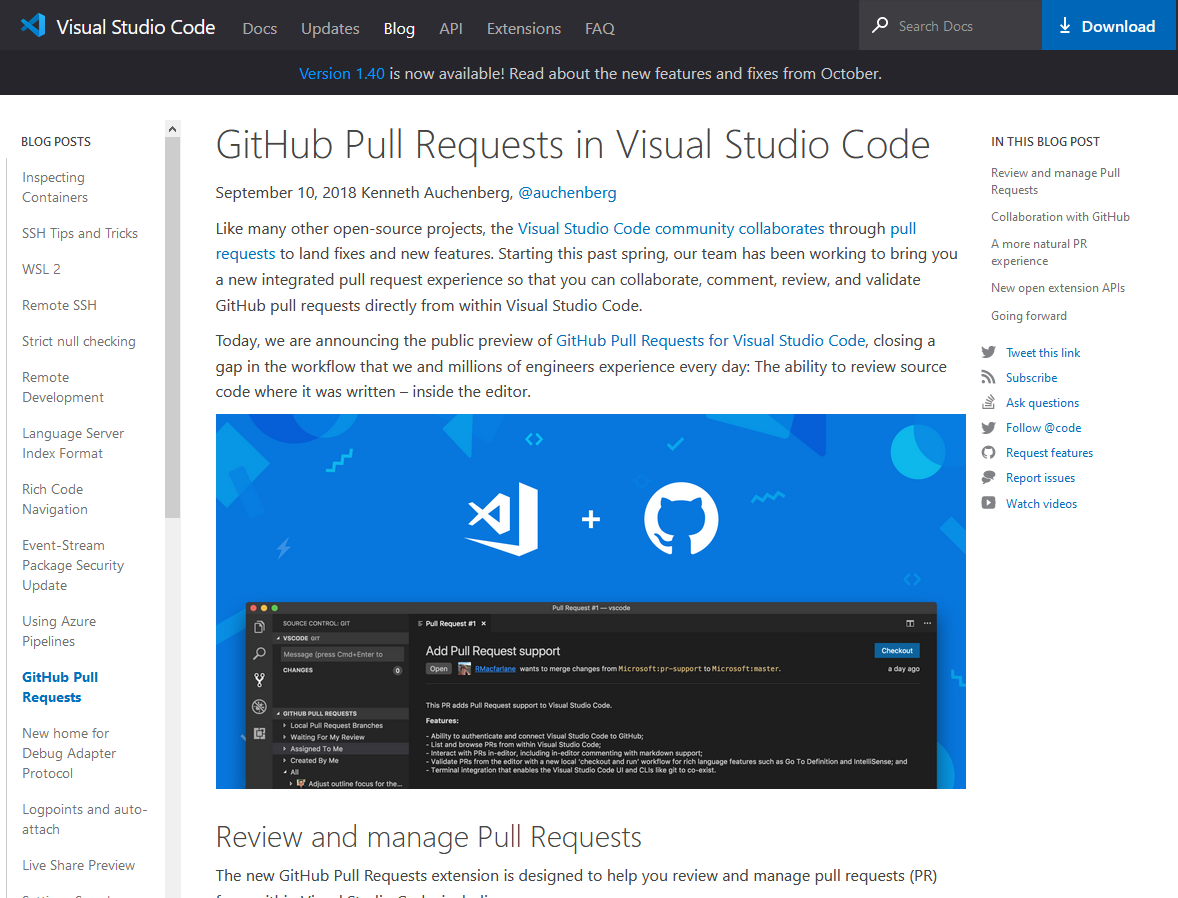This screenshot has width=1178, height=898.
Task: Open the Remote SSH blog post
Action: pos(59,305)
